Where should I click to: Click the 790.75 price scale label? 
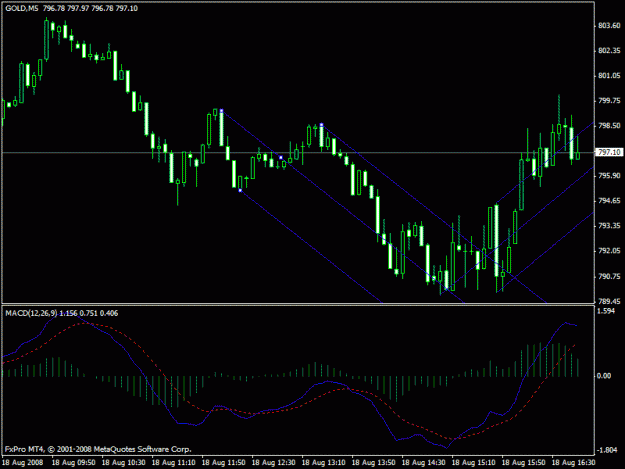click(x=609, y=277)
